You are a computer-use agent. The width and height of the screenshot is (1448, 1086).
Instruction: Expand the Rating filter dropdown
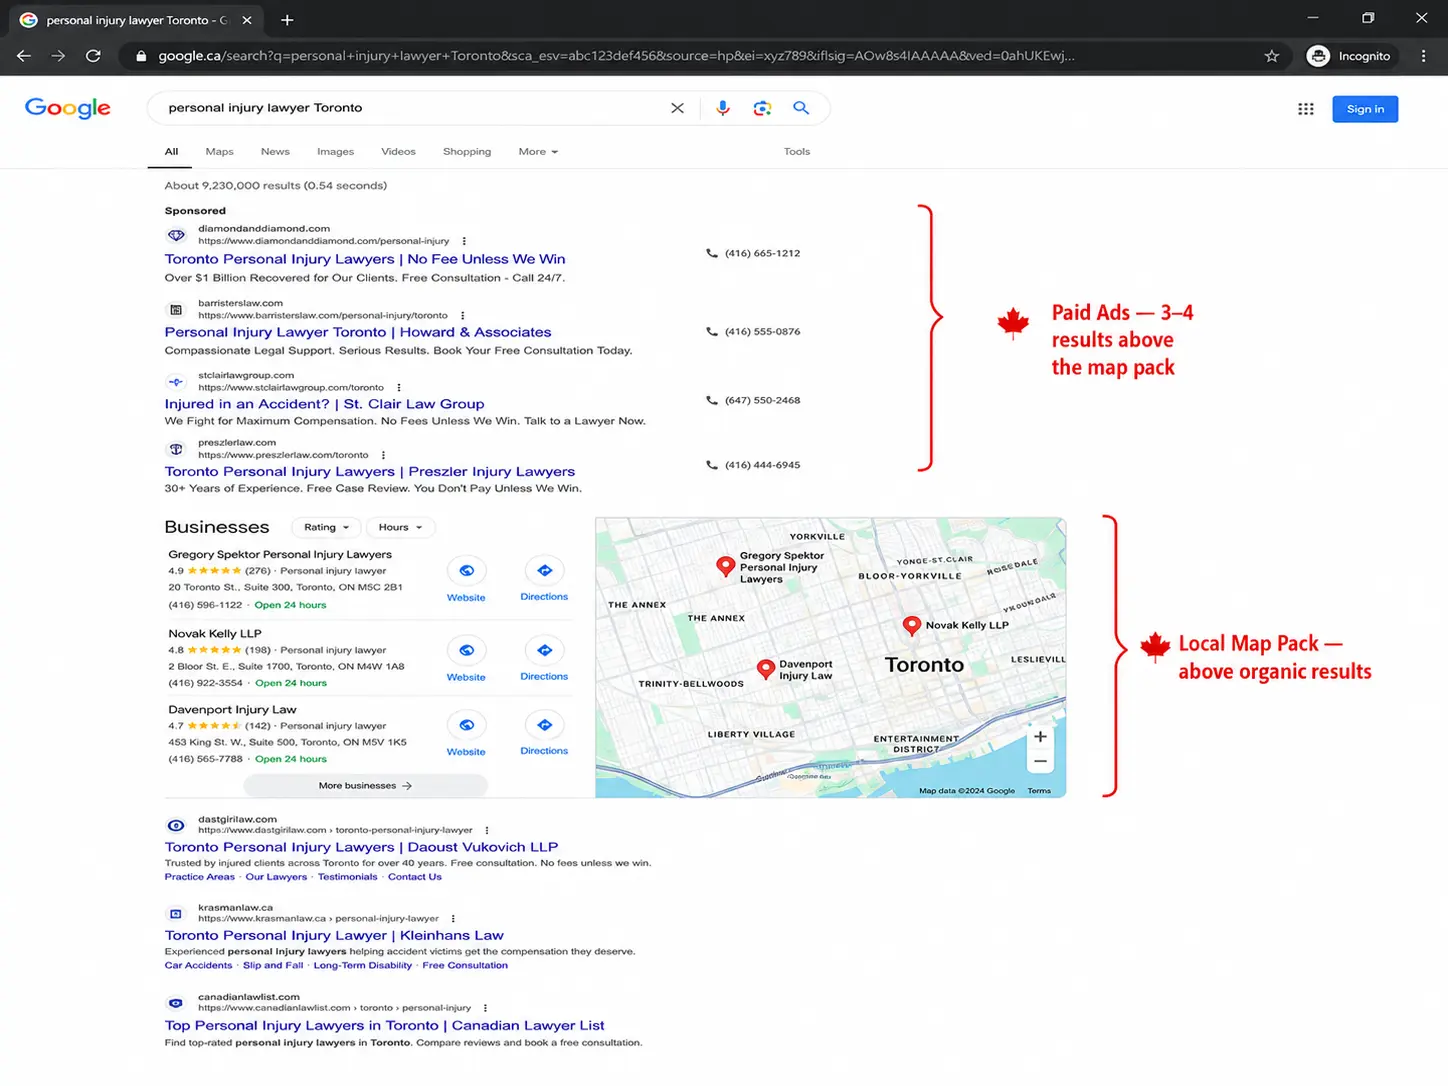click(x=326, y=527)
